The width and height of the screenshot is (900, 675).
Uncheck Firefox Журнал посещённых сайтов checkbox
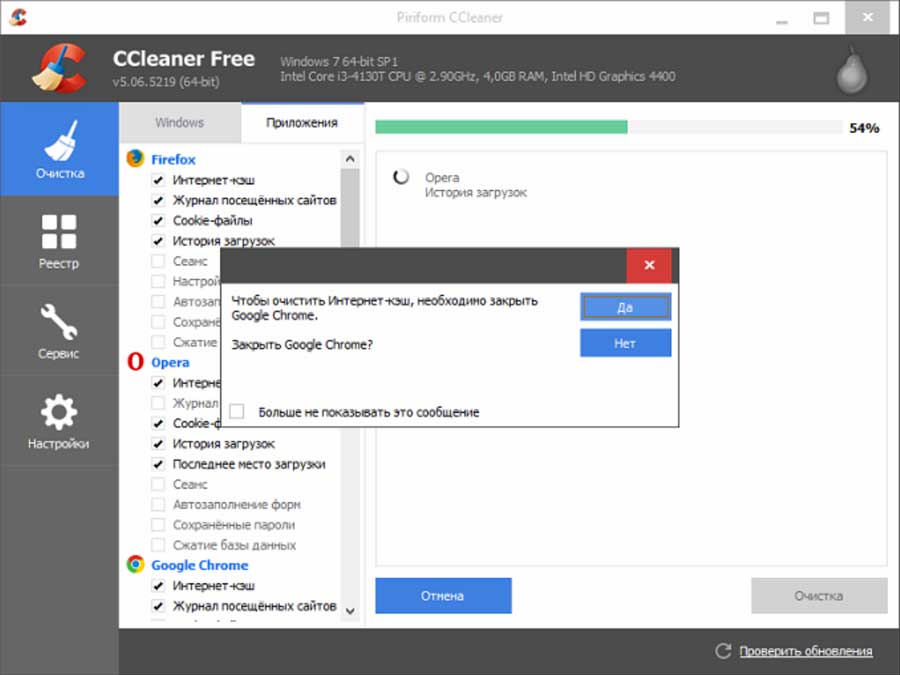point(158,200)
